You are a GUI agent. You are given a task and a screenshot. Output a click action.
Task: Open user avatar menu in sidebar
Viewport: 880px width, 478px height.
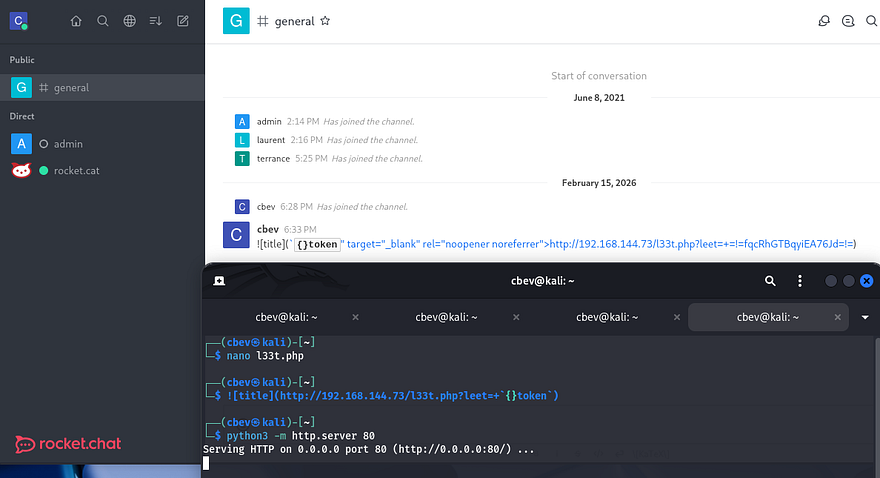click(x=20, y=21)
